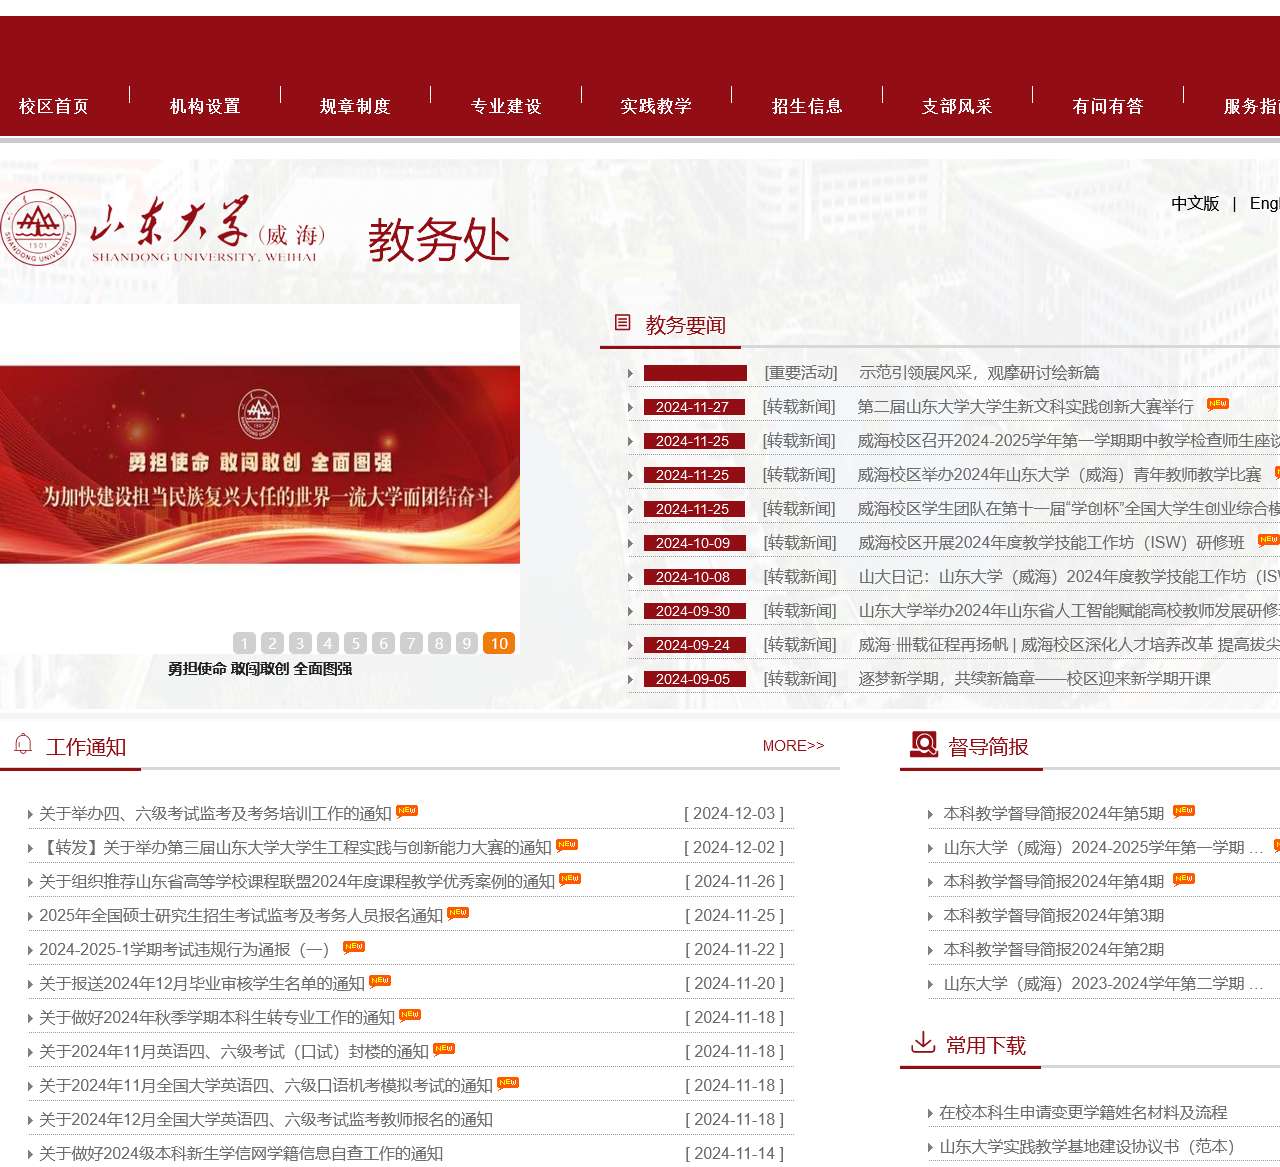Open 山东大学（威海）2024-2025学年第一学期 report
This screenshot has height=1167, width=1280.
tap(1104, 847)
